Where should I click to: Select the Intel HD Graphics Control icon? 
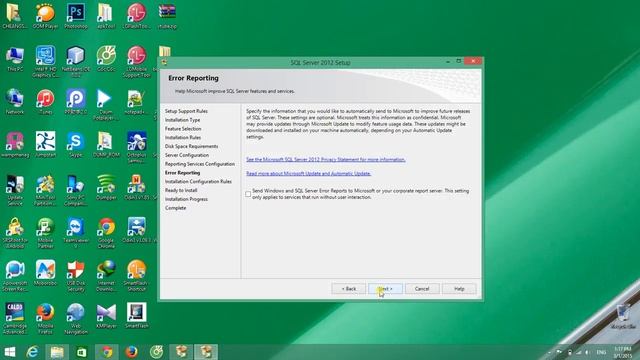45,61
